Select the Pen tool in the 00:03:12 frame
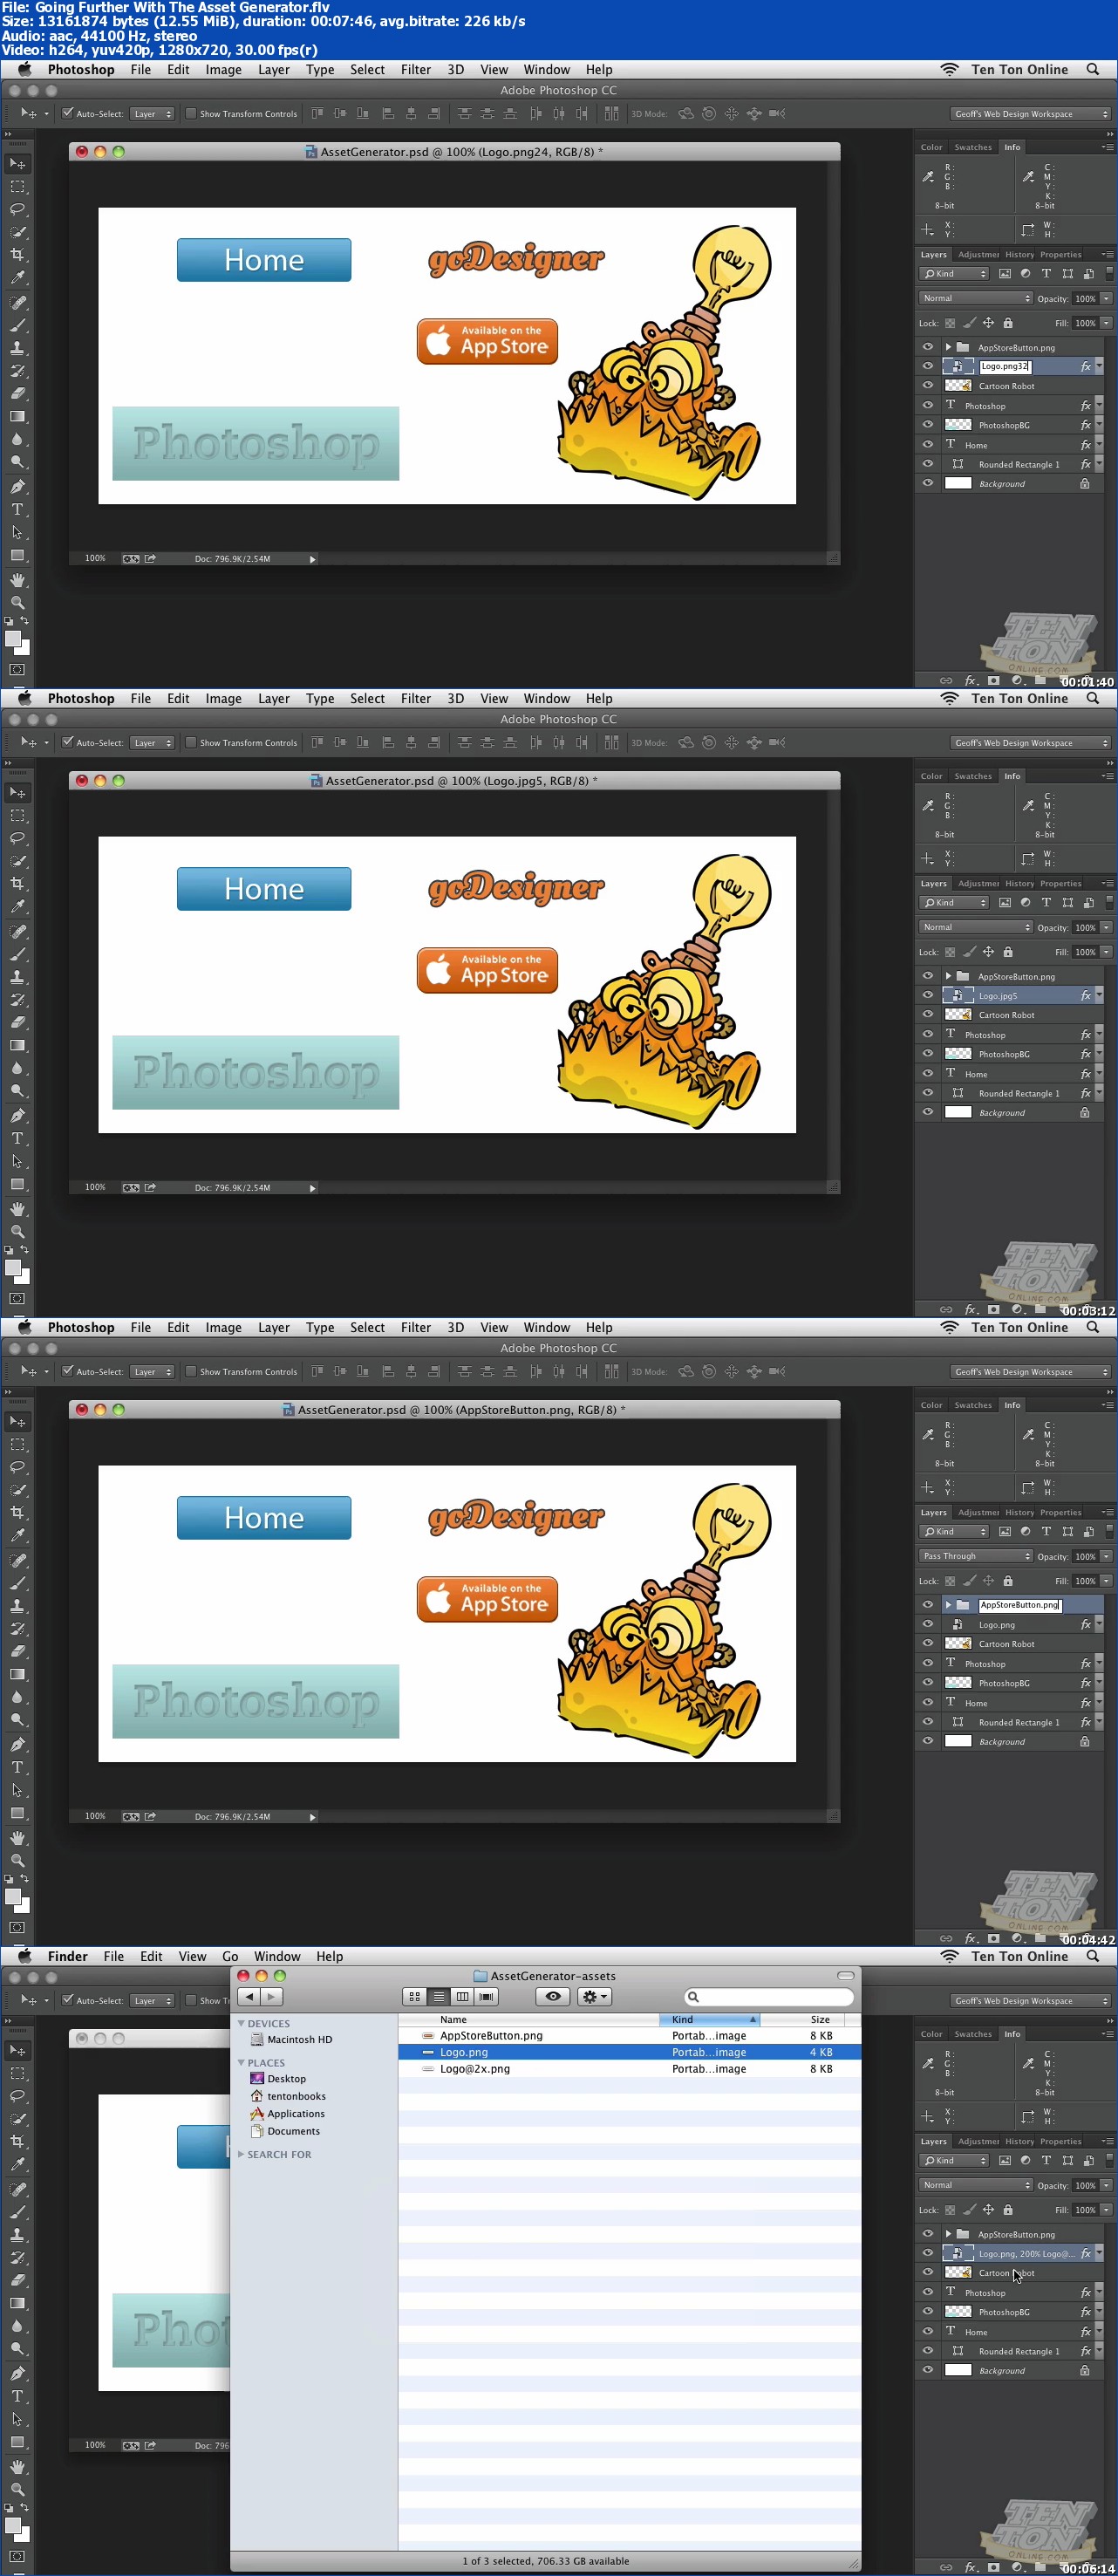This screenshot has width=1118, height=2576. (x=17, y=1115)
